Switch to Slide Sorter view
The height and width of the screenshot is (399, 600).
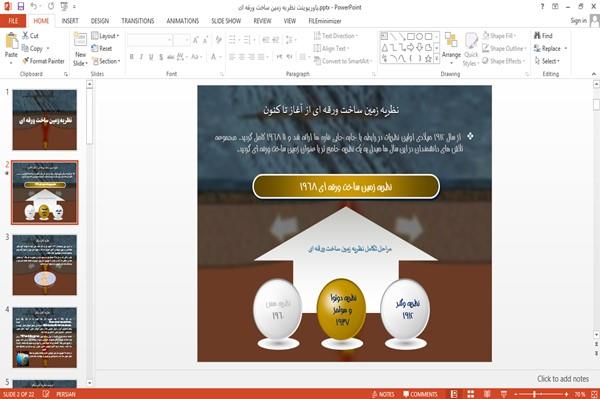471,394
